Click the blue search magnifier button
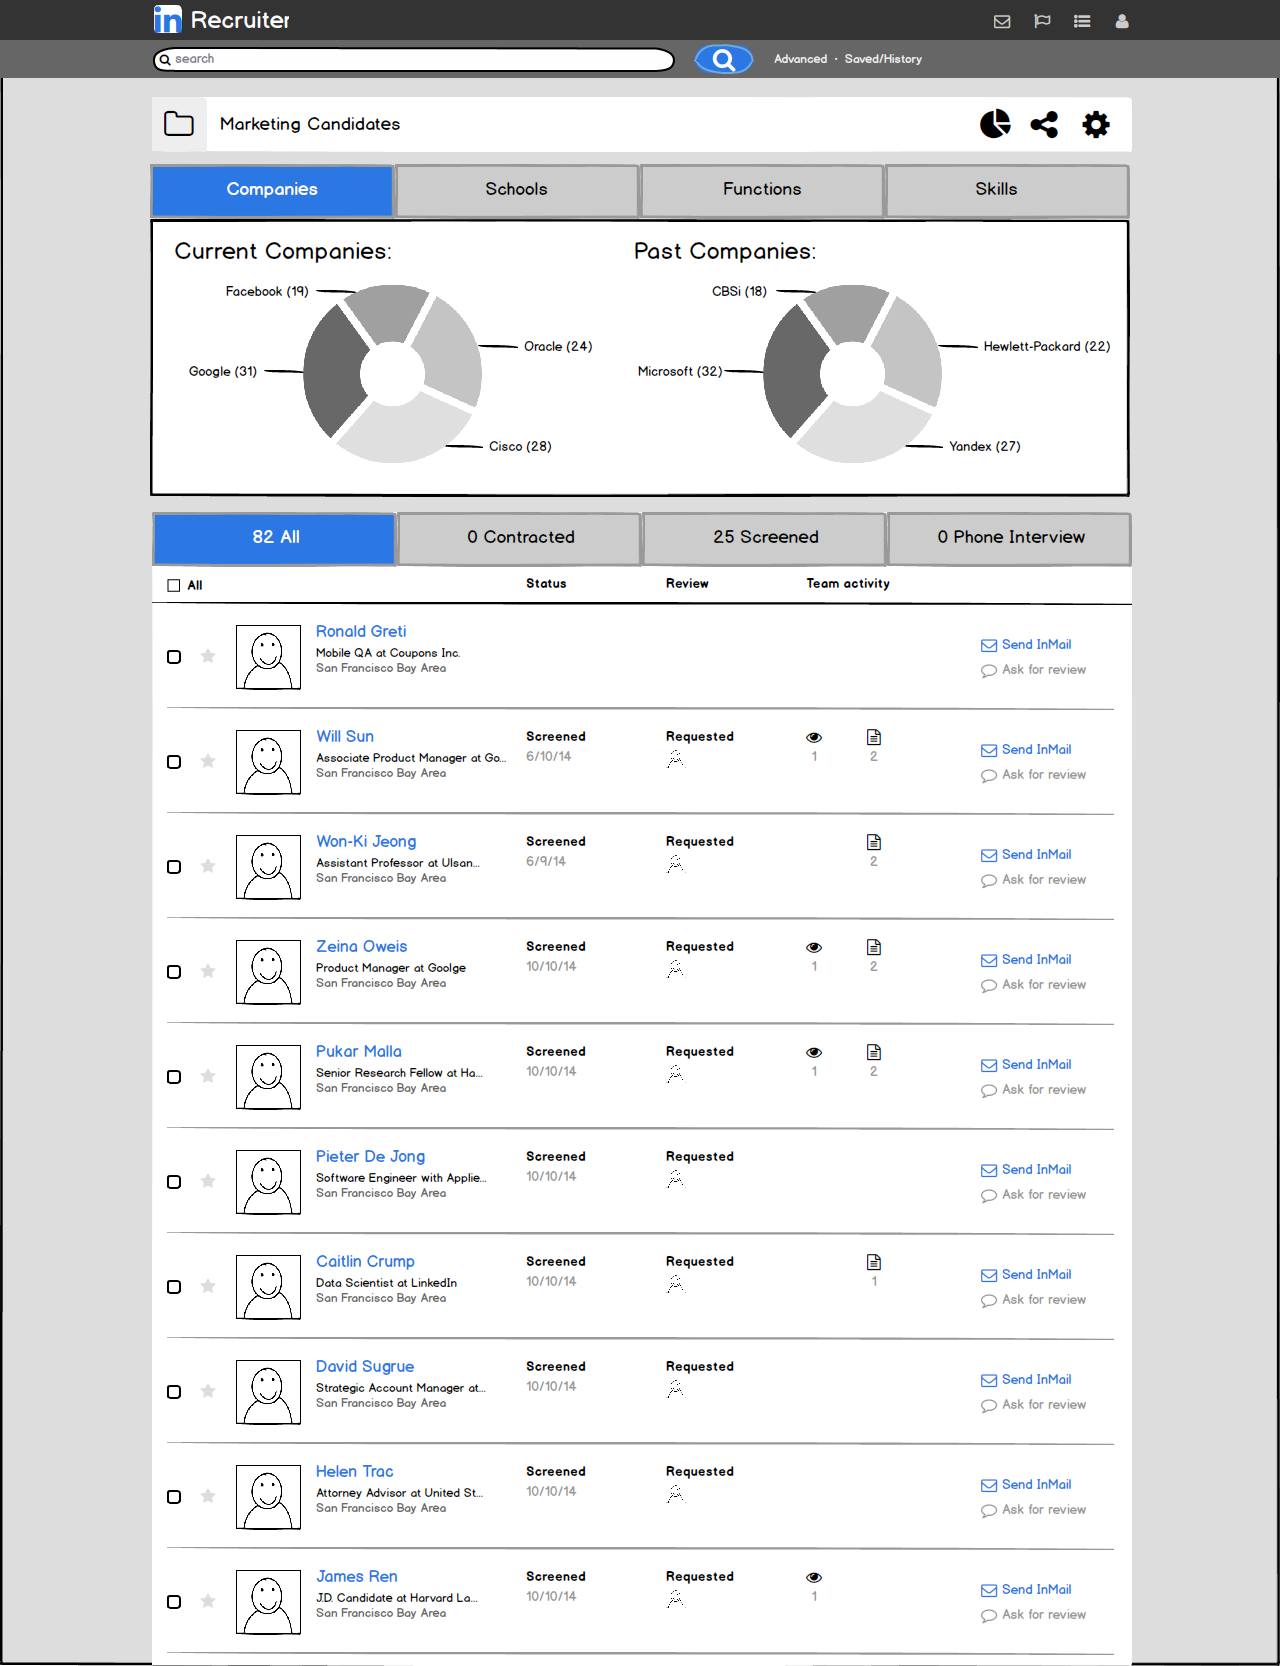The height and width of the screenshot is (1666, 1280). point(724,60)
